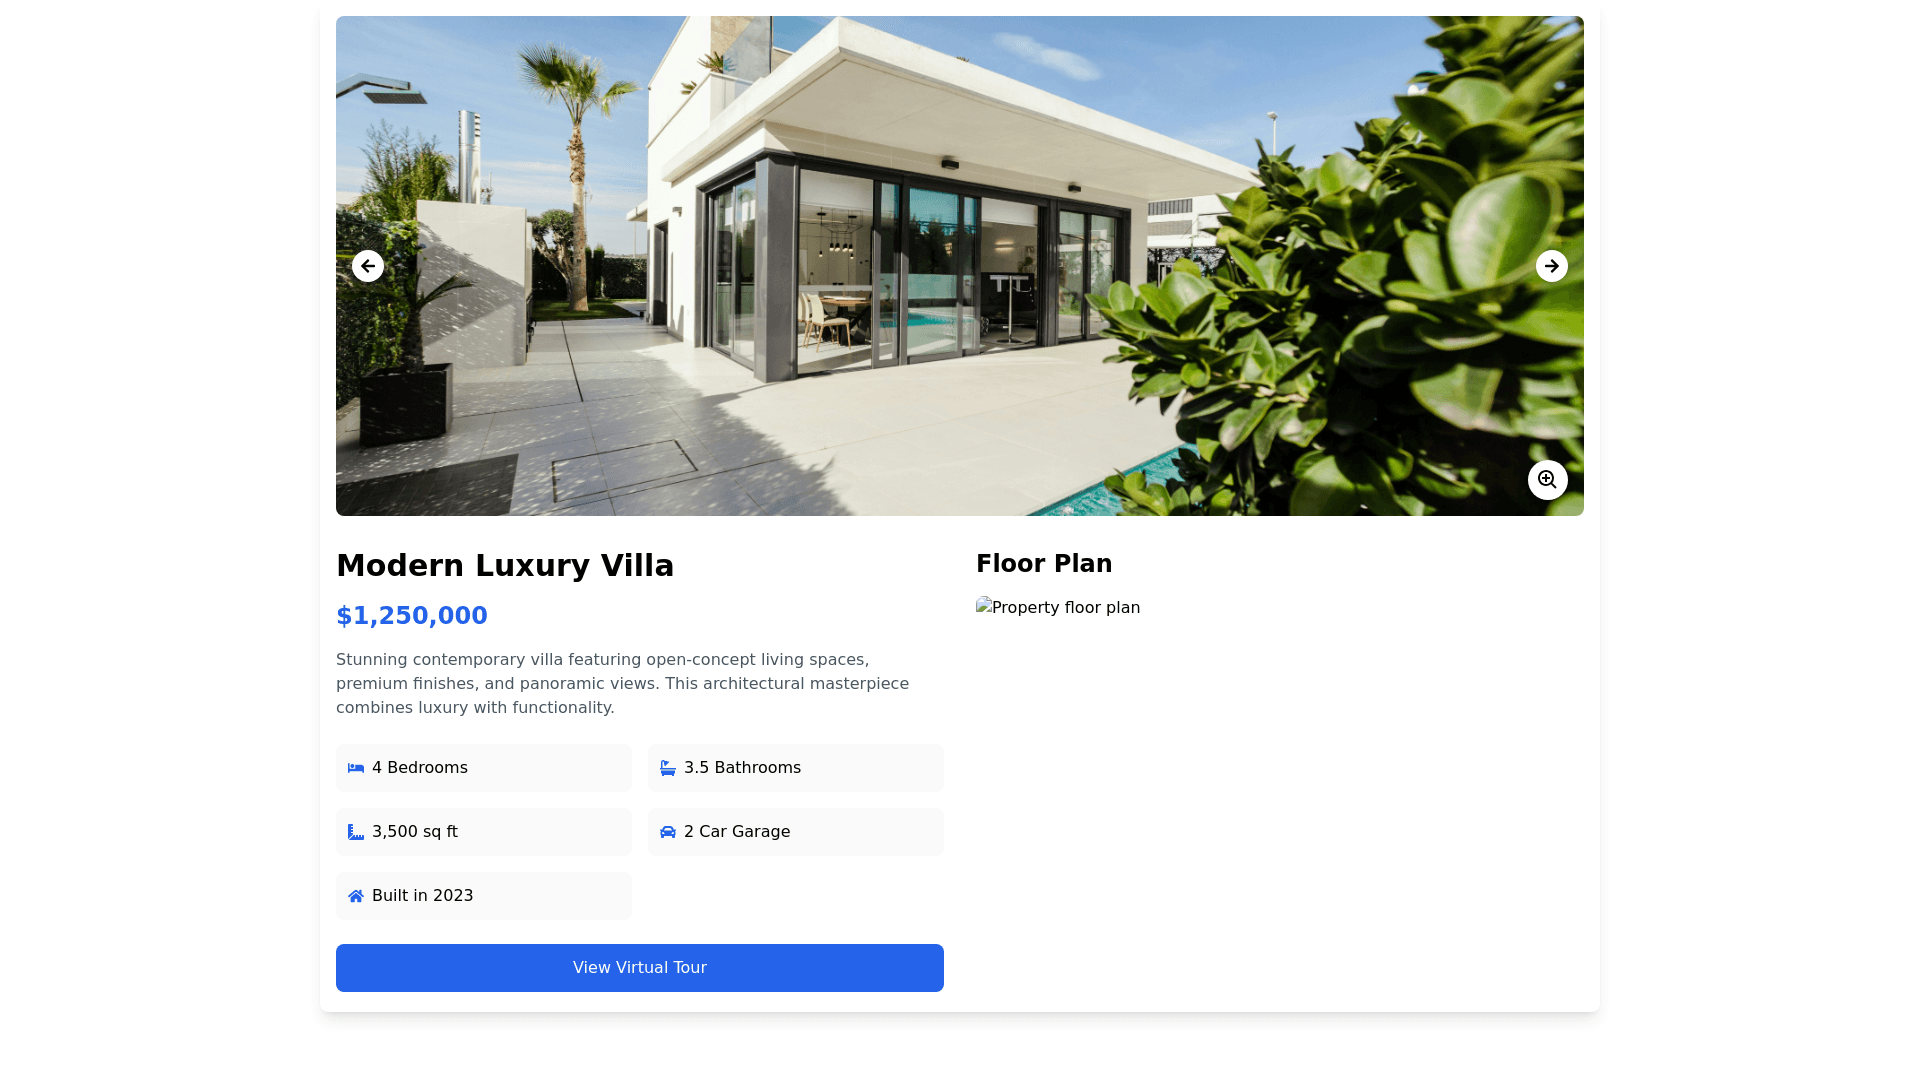The image size is (1920, 1080).
Task: Select the Property floor plan image
Action: pyautogui.click(x=1058, y=607)
